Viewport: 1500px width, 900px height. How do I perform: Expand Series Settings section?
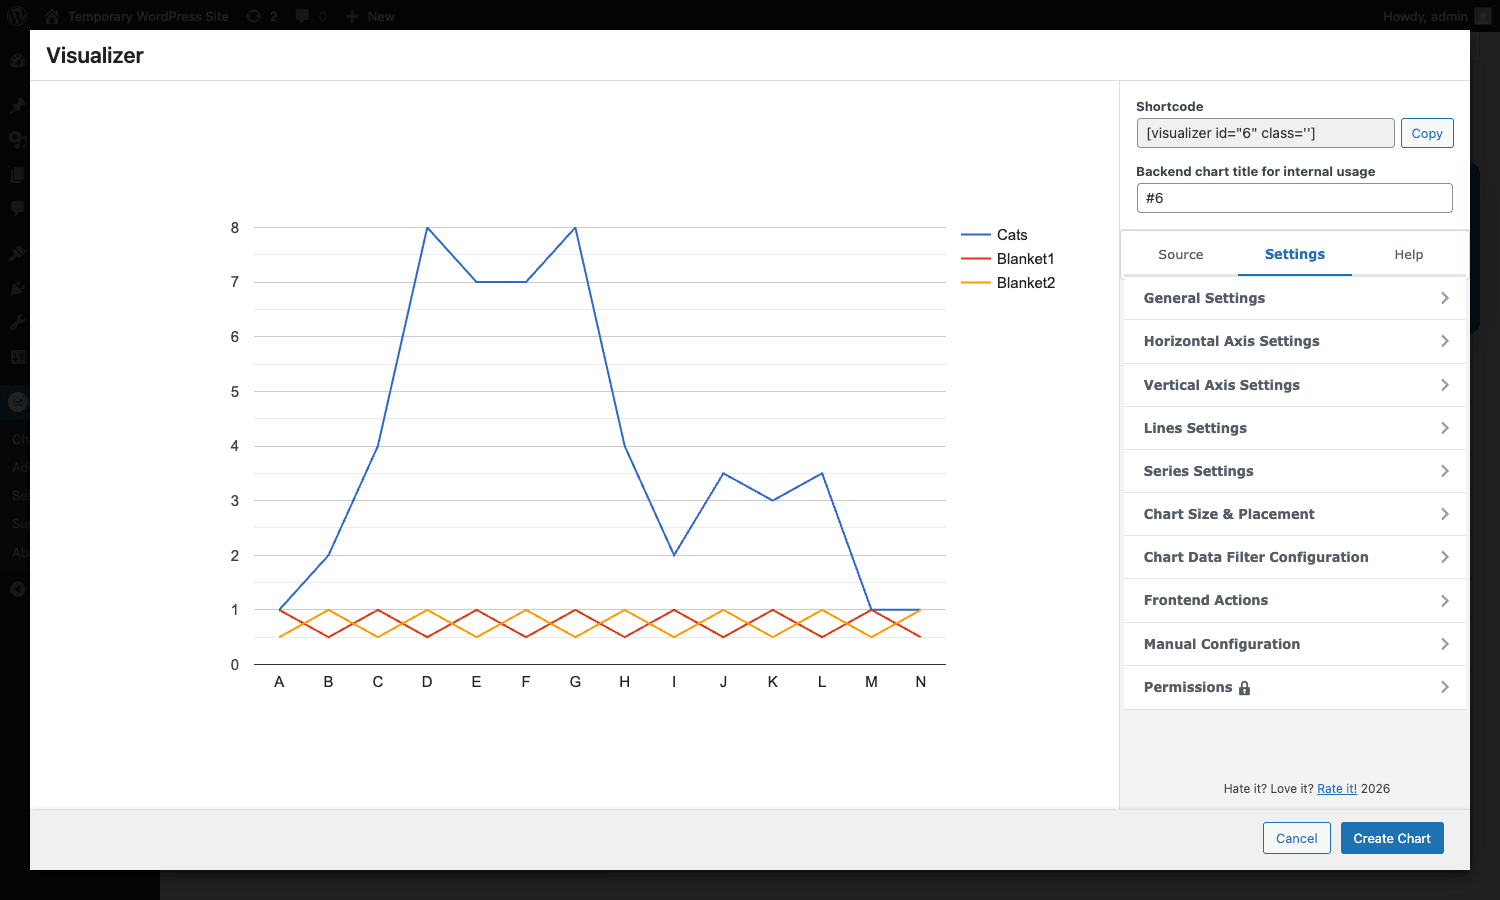1295,471
